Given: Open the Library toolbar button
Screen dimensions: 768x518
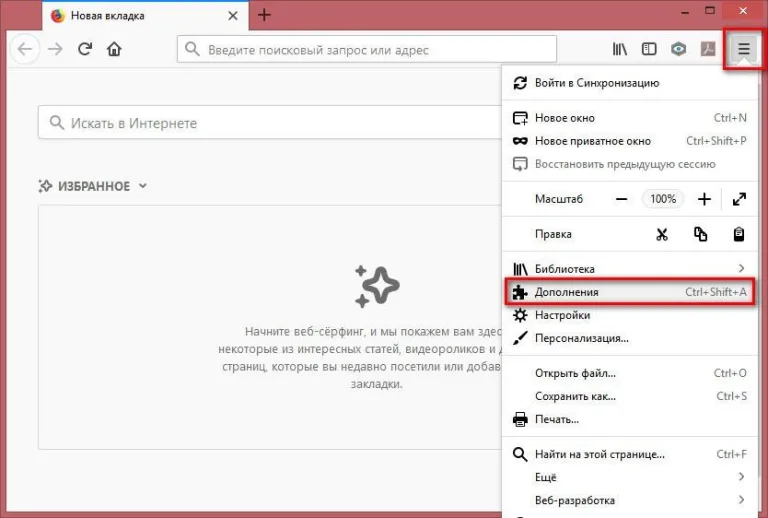Looking at the screenshot, I should tap(620, 48).
